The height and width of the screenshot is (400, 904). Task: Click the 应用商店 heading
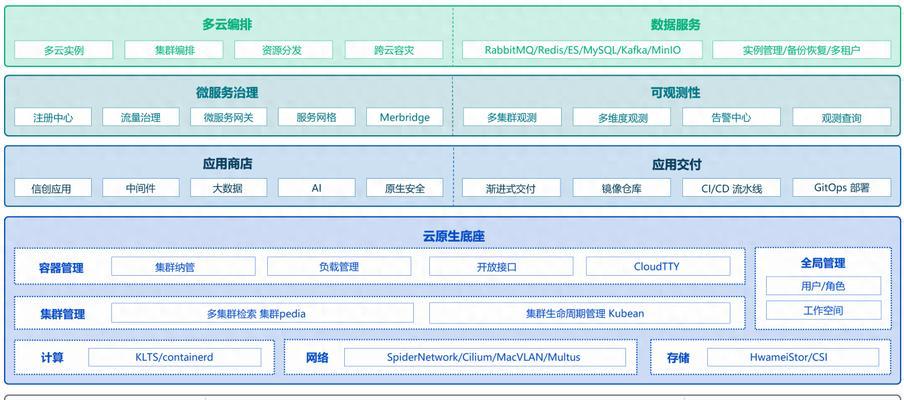coord(227,164)
